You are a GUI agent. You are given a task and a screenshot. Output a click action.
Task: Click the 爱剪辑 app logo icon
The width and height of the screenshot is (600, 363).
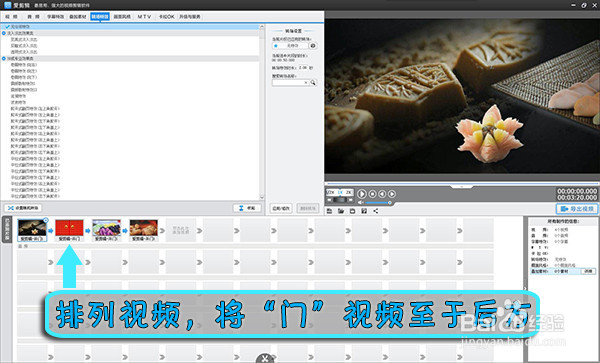[8, 5]
